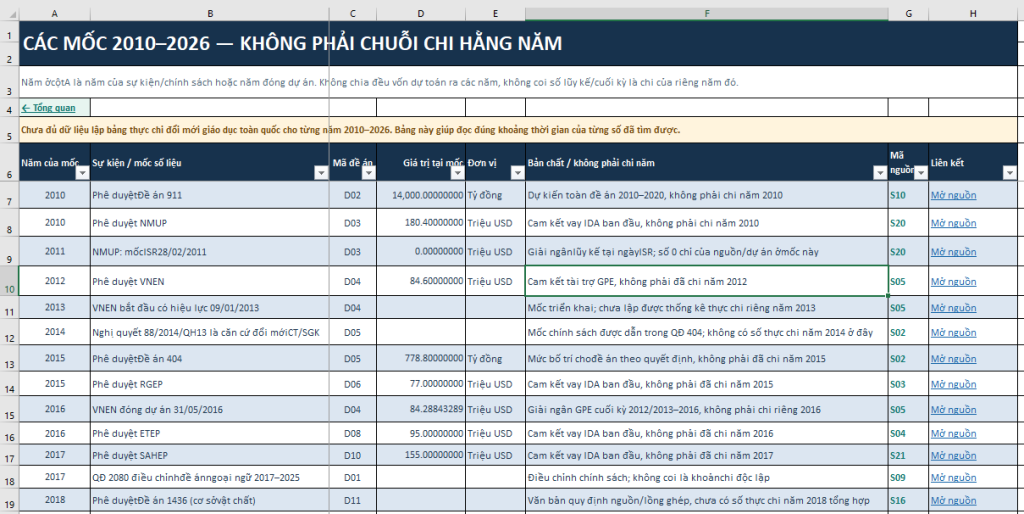Screen dimensions: 1024x514
Task: Select project code cell D11
Action: pos(353,501)
